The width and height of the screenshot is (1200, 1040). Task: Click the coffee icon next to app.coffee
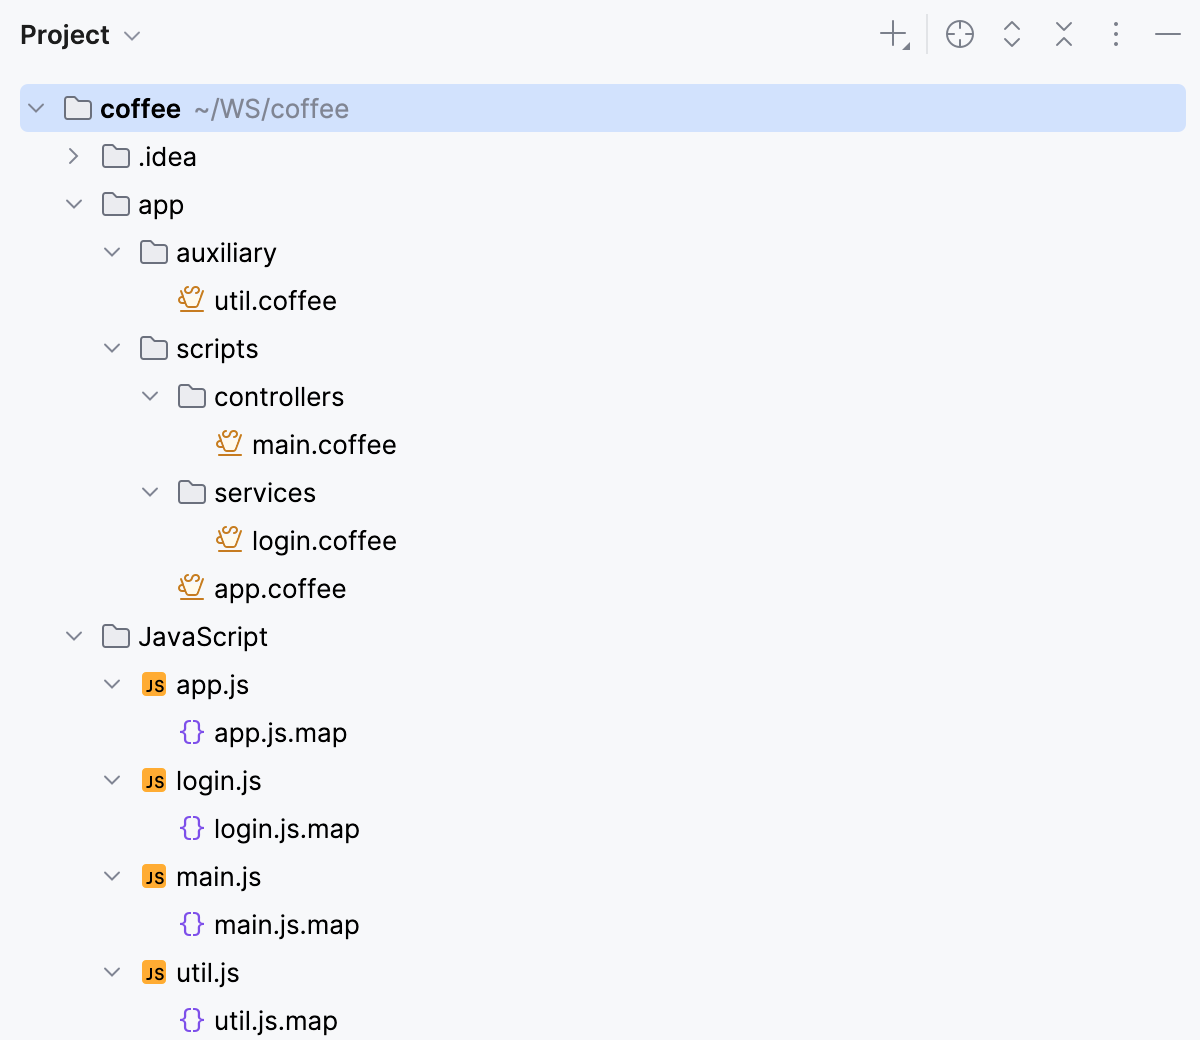[x=191, y=588]
